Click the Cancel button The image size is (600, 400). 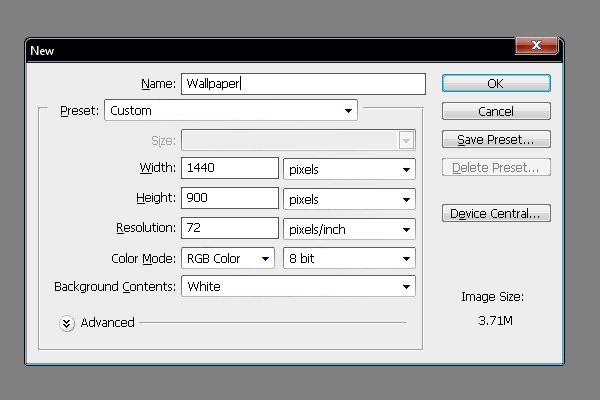[496, 111]
